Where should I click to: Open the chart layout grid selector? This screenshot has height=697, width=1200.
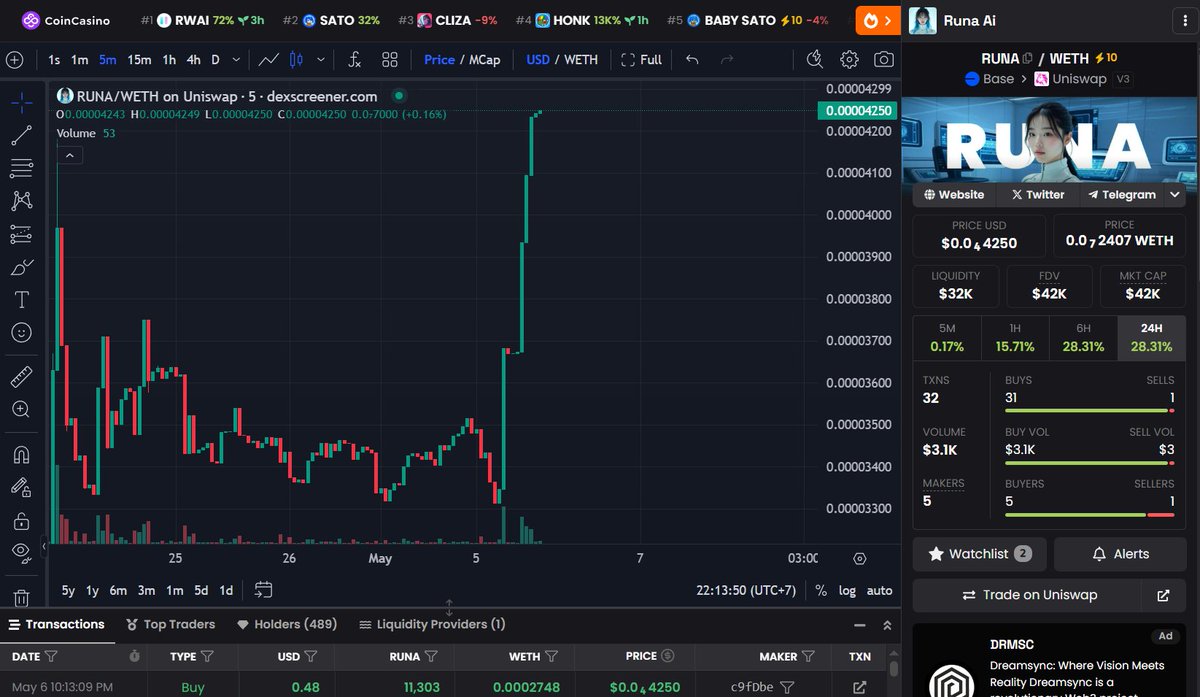(390, 60)
